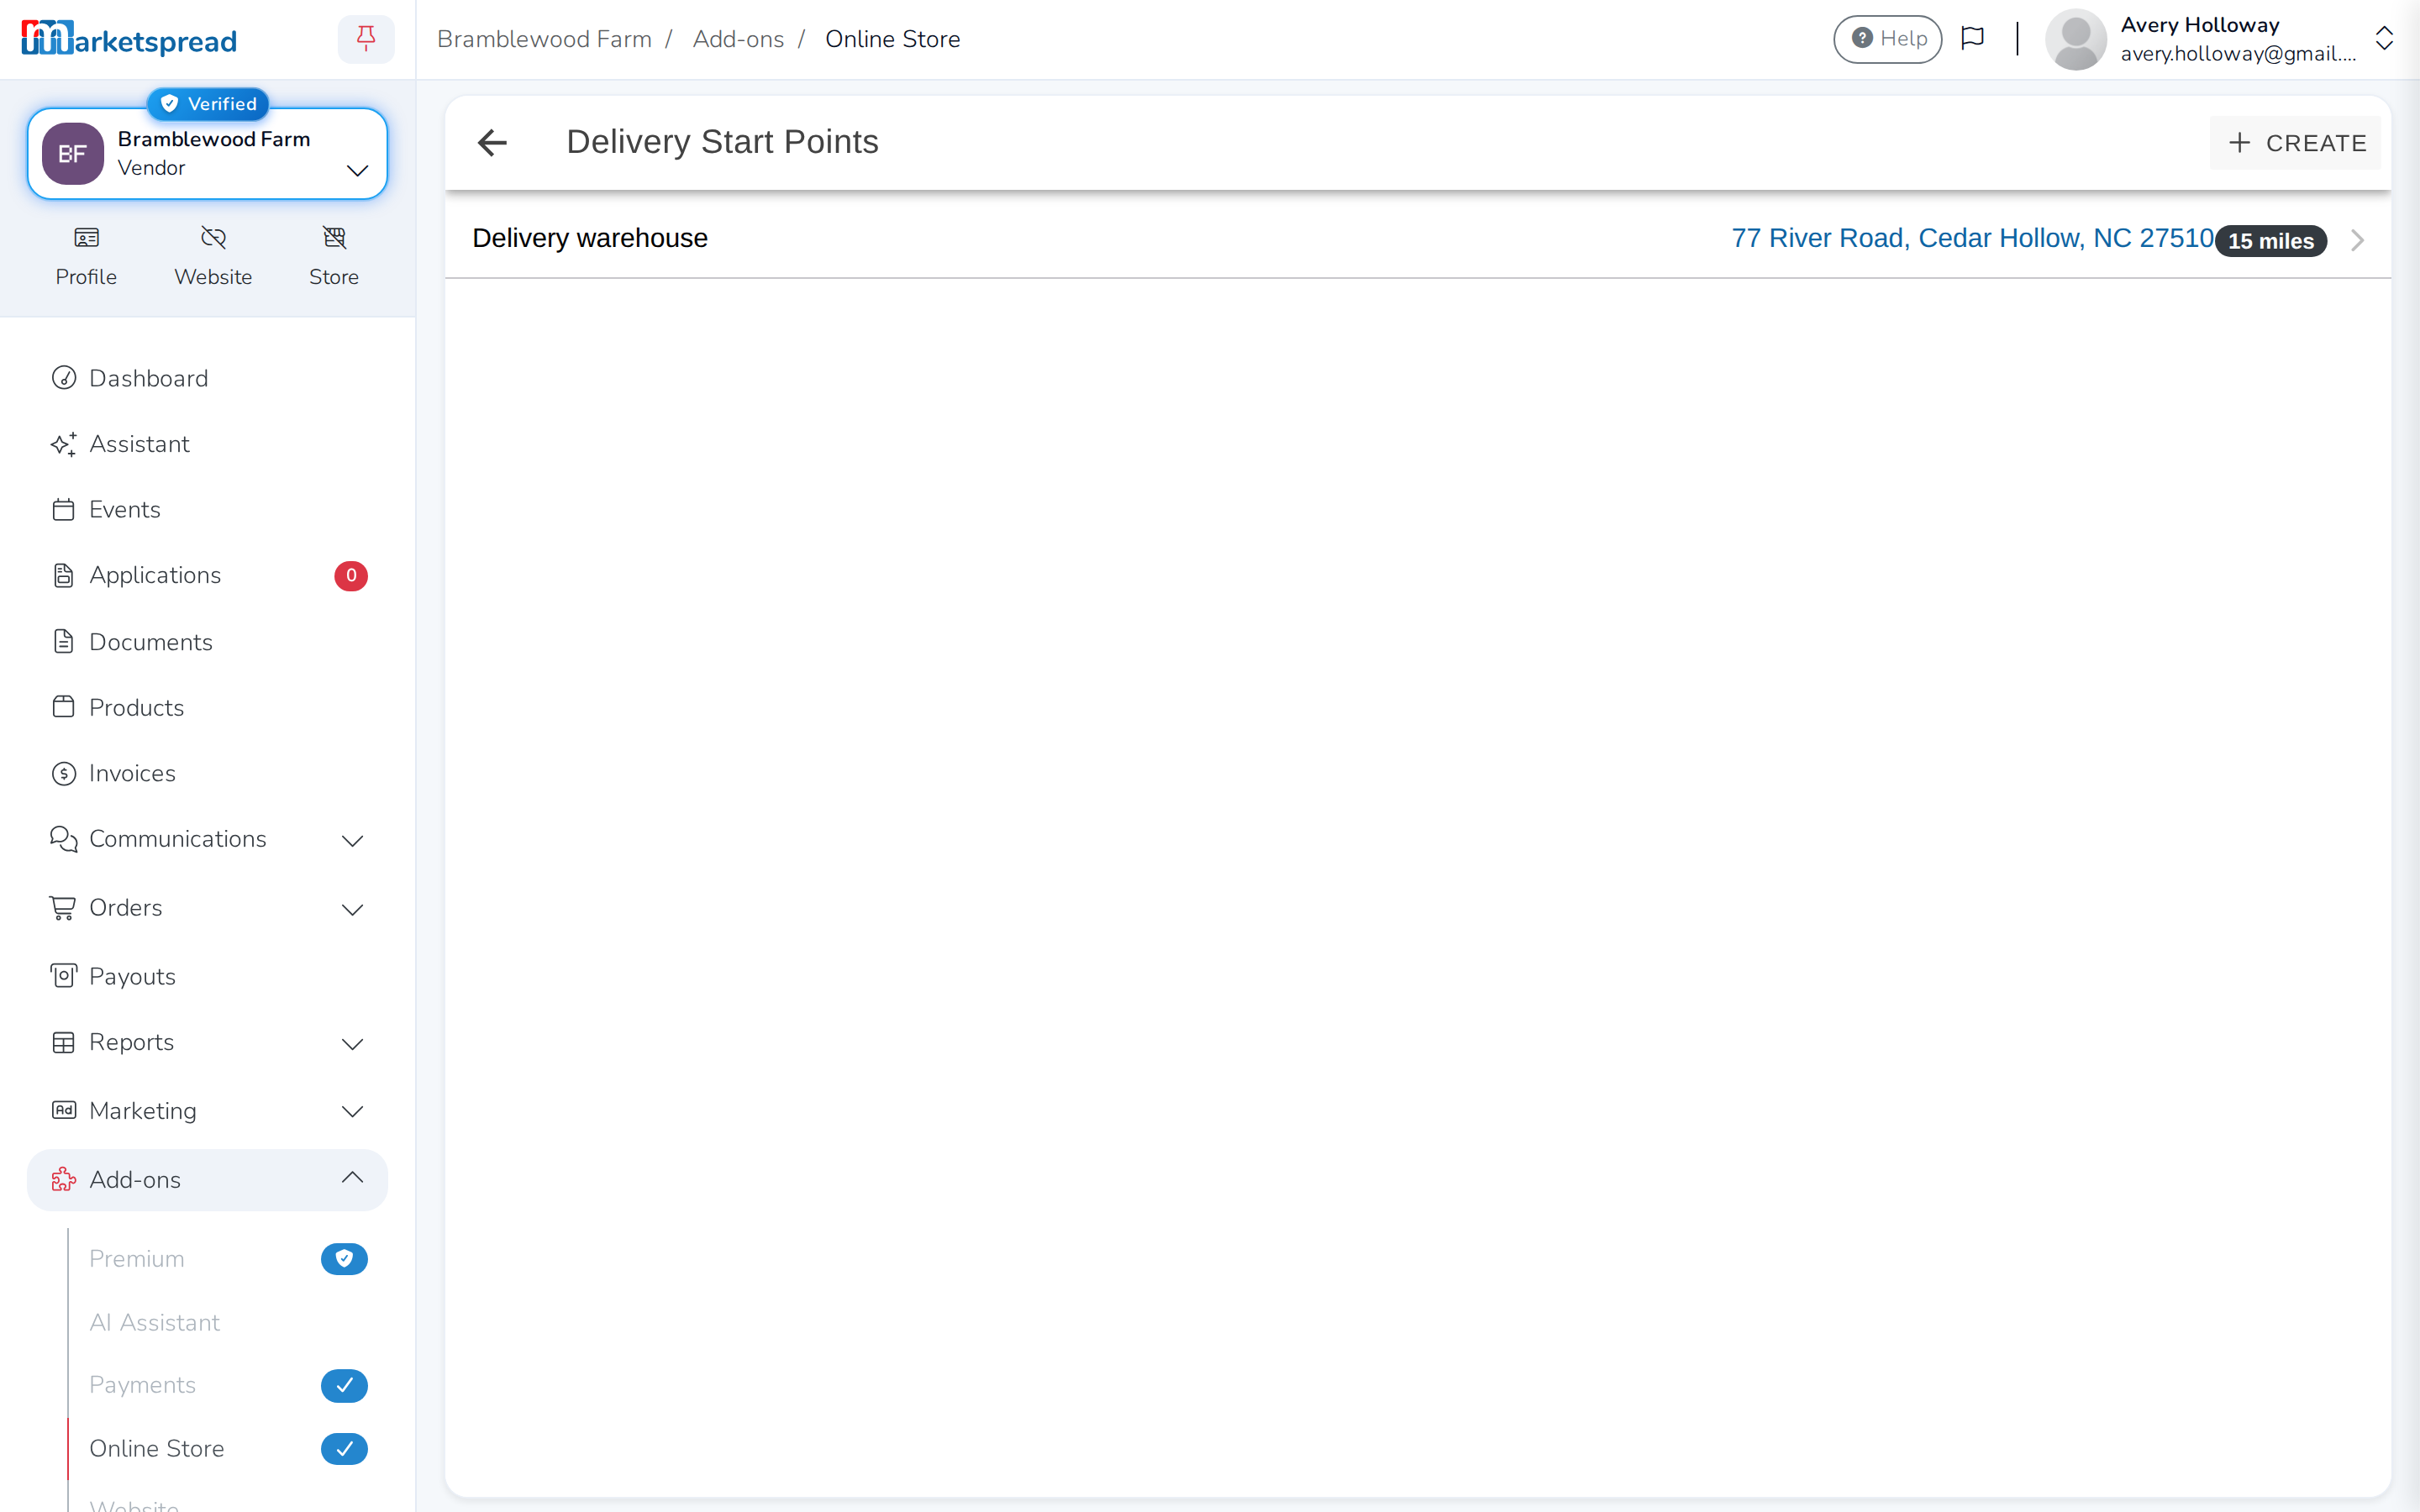
Task: Open the 77 River Road address link
Action: (x=1972, y=238)
